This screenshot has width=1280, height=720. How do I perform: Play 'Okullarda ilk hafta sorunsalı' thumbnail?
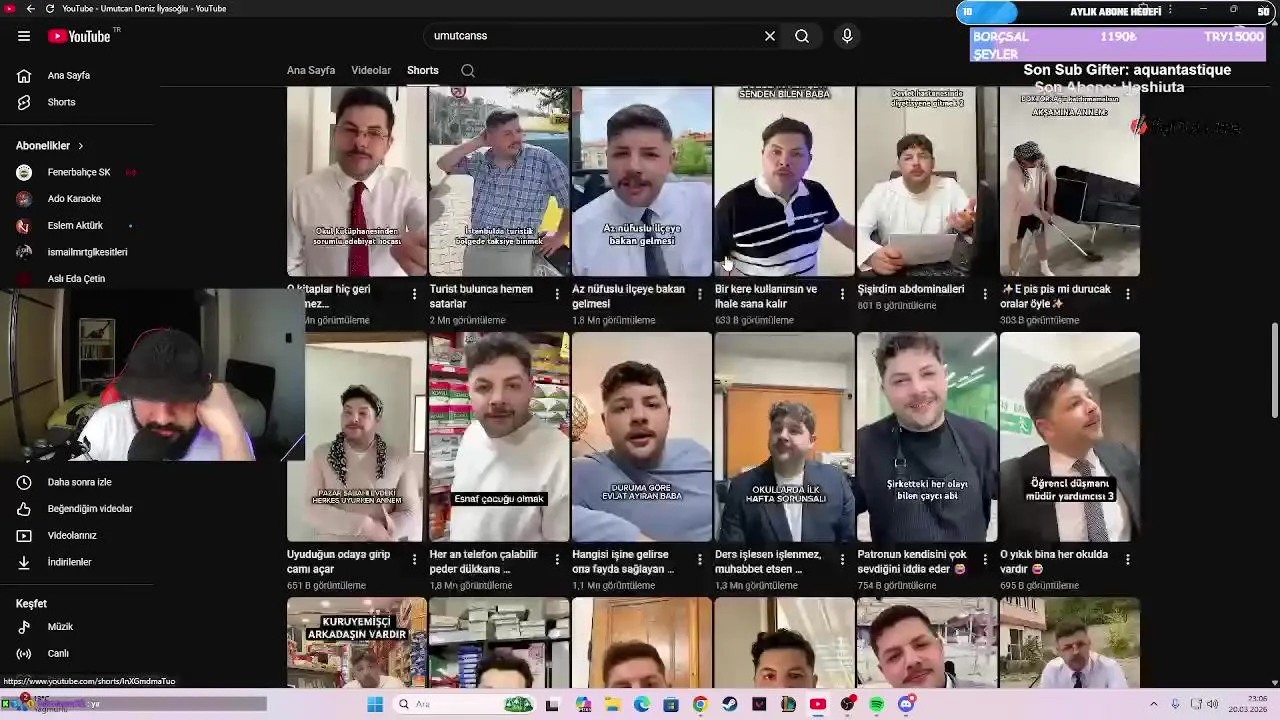785,436
